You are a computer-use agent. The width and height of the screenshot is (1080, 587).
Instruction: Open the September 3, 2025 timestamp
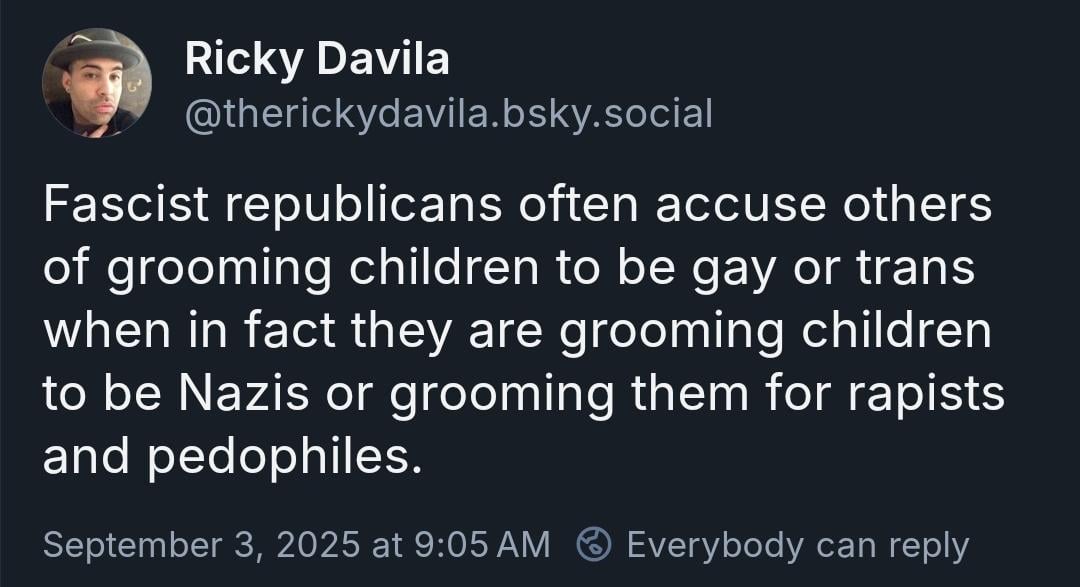pos(297,544)
